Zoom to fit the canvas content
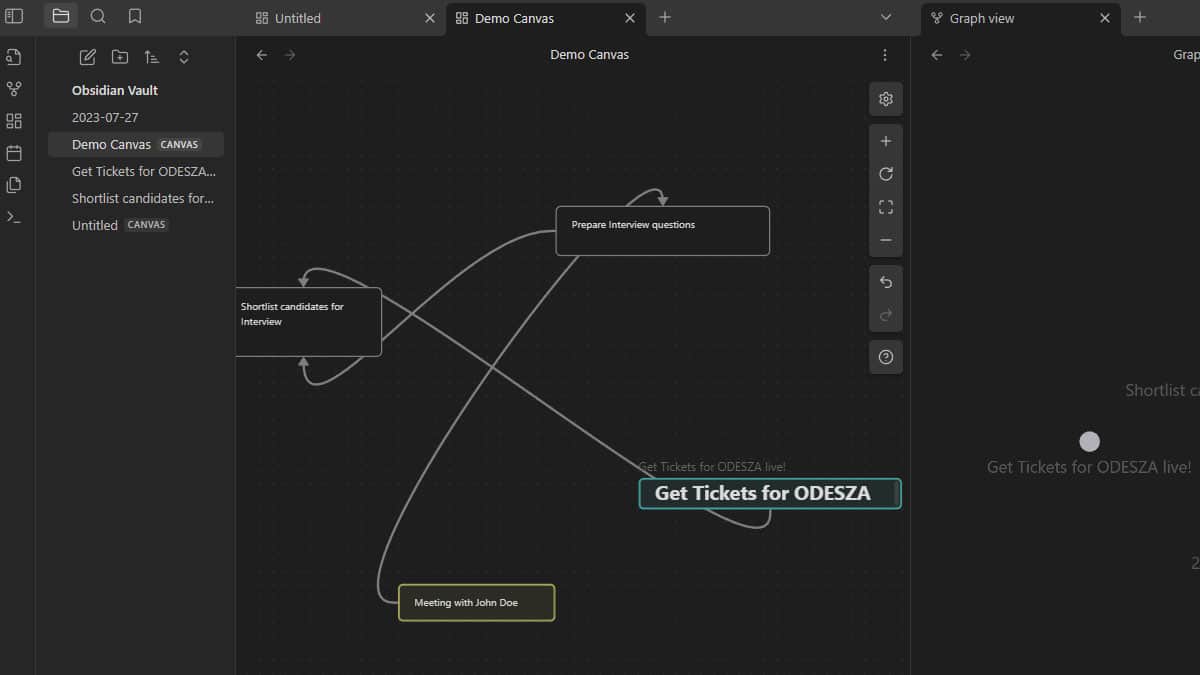This screenshot has width=1200, height=675. tap(885, 207)
